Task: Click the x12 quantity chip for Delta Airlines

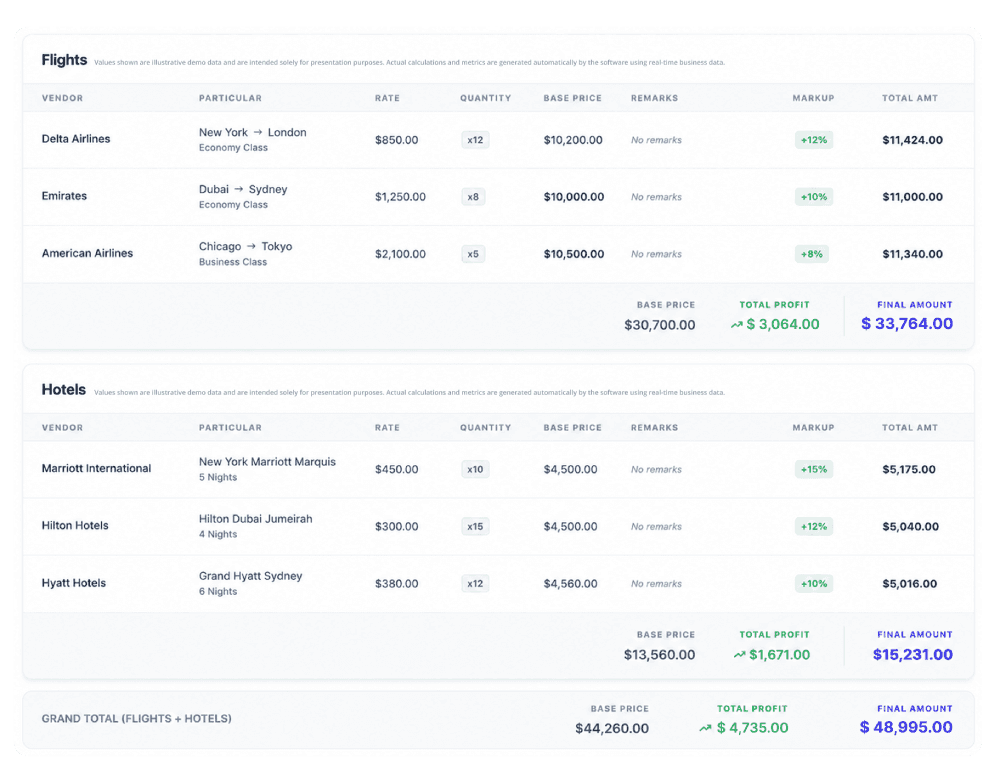Action: tap(475, 140)
